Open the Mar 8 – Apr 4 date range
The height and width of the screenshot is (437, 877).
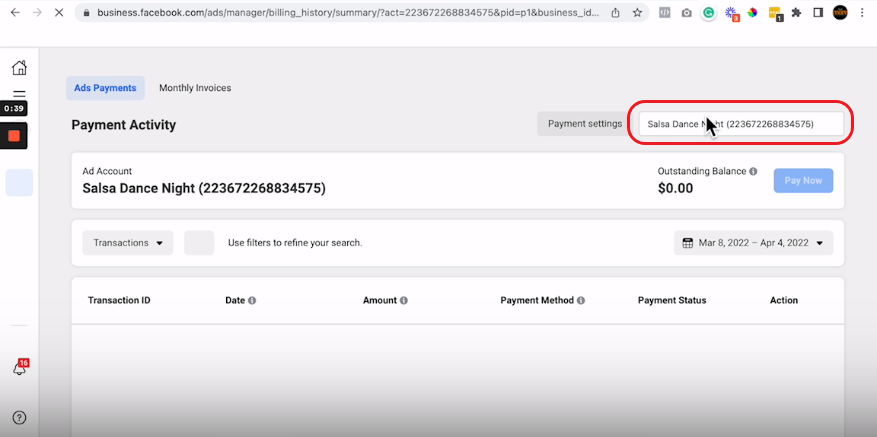[753, 243]
